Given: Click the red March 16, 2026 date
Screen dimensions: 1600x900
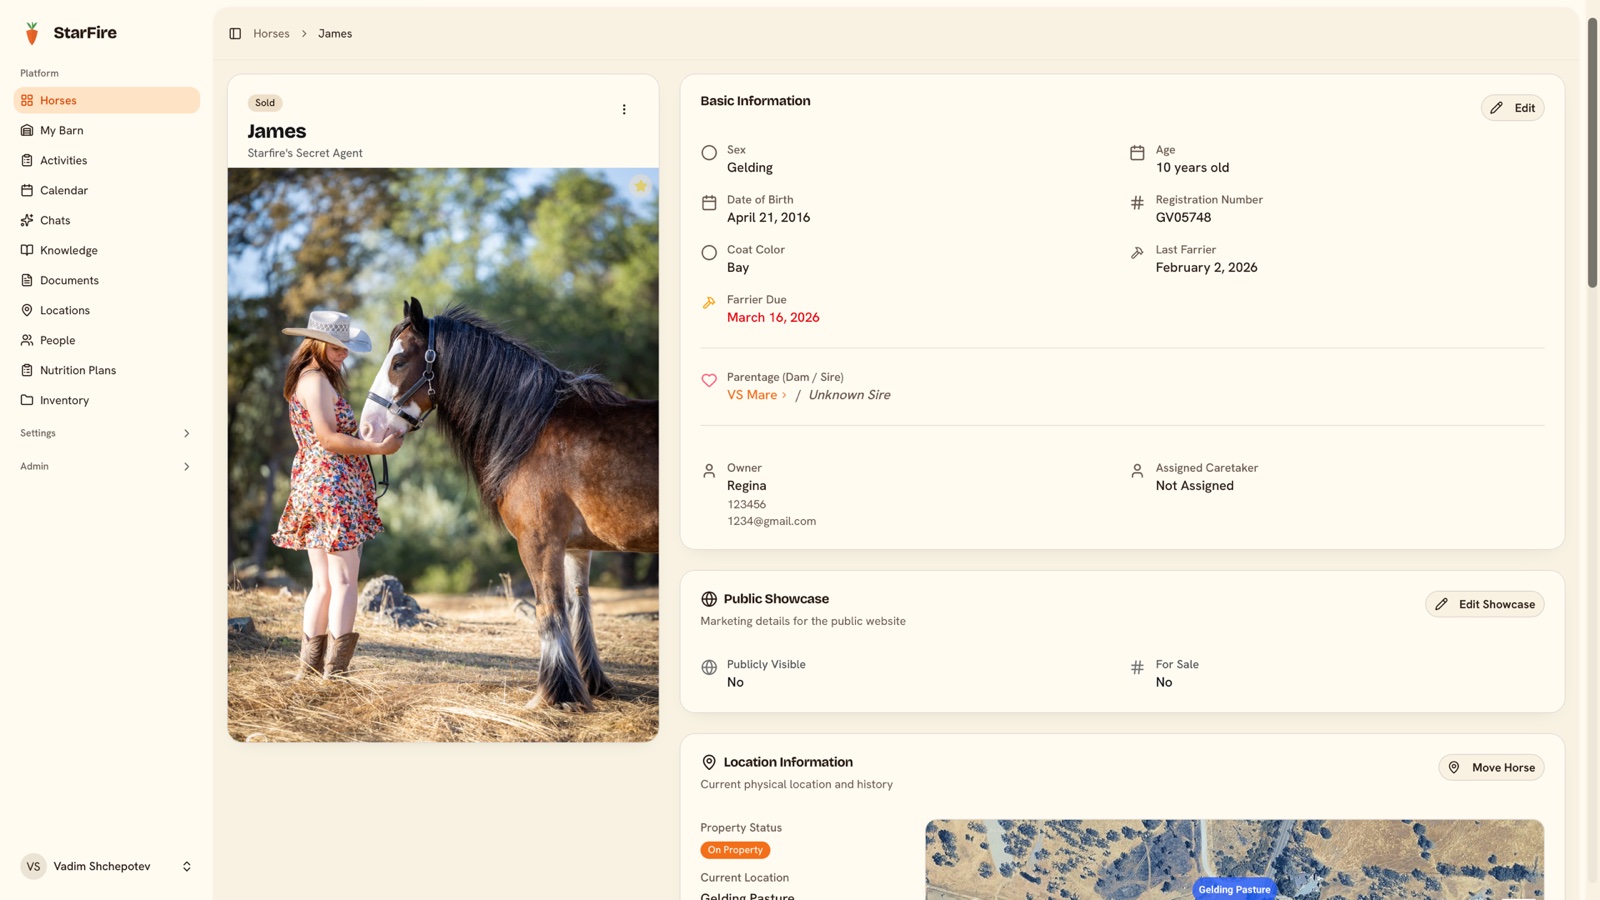Looking at the screenshot, I should click(x=773, y=317).
